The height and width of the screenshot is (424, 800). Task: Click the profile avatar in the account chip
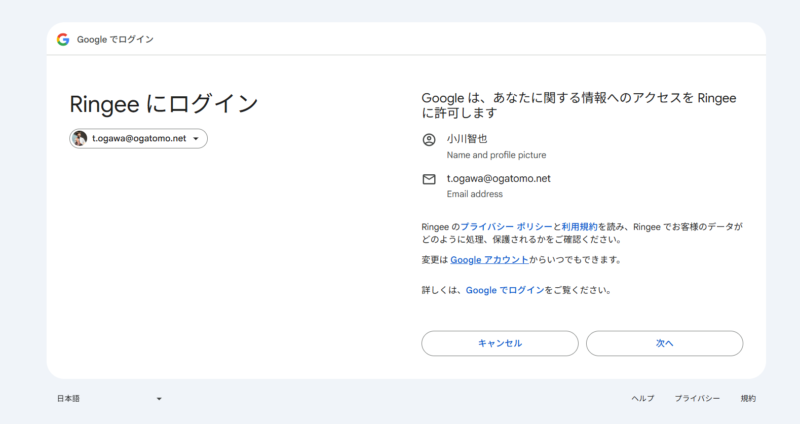(x=80, y=139)
